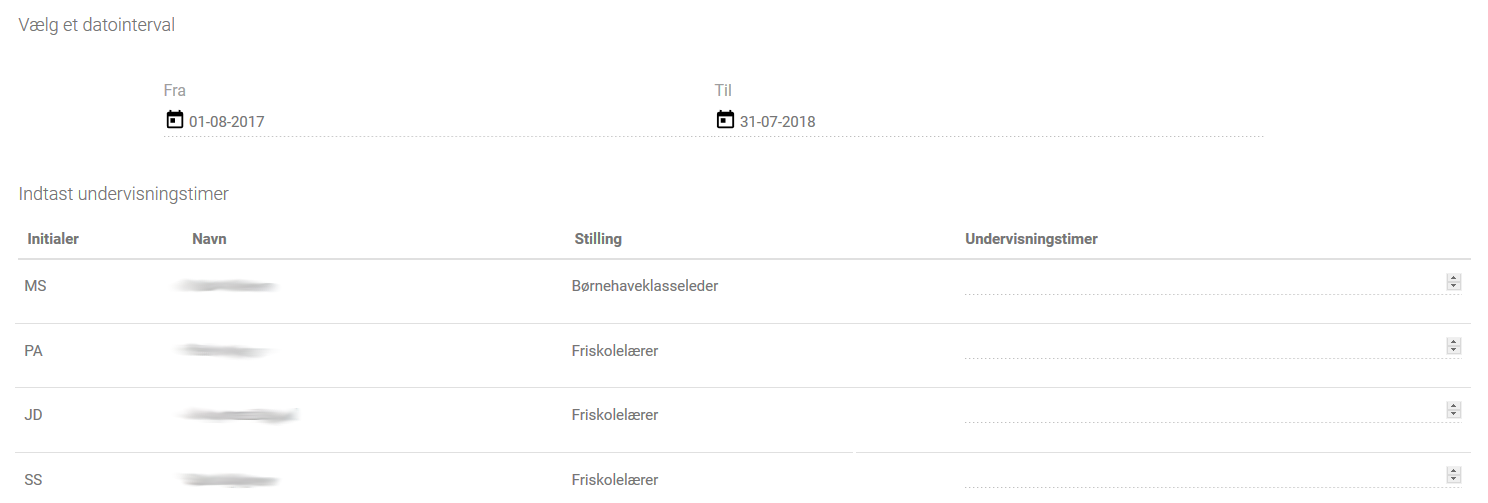
Task: Open the Til date field showing 31-07-2018
Action: tap(989, 122)
